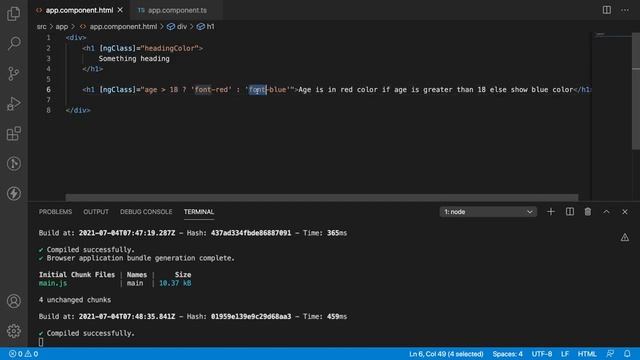Split the terminal panel
640x360 pixels.
point(569,212)
